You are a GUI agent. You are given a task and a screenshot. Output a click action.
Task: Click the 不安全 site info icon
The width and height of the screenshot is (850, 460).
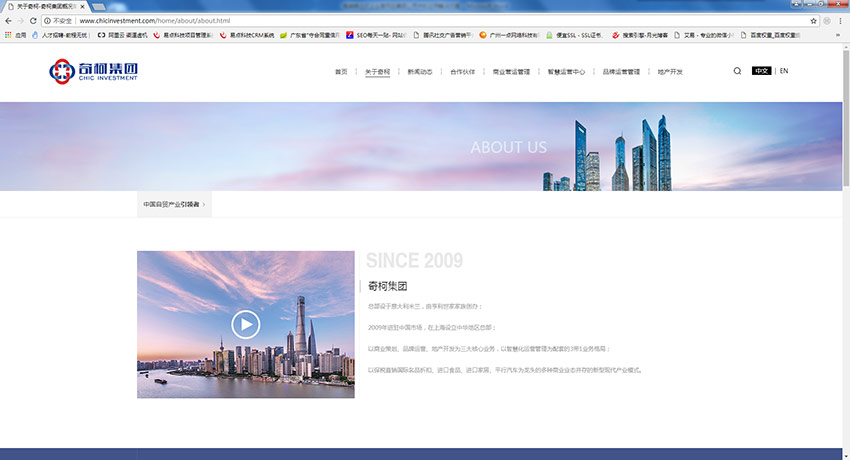(48, 21)
